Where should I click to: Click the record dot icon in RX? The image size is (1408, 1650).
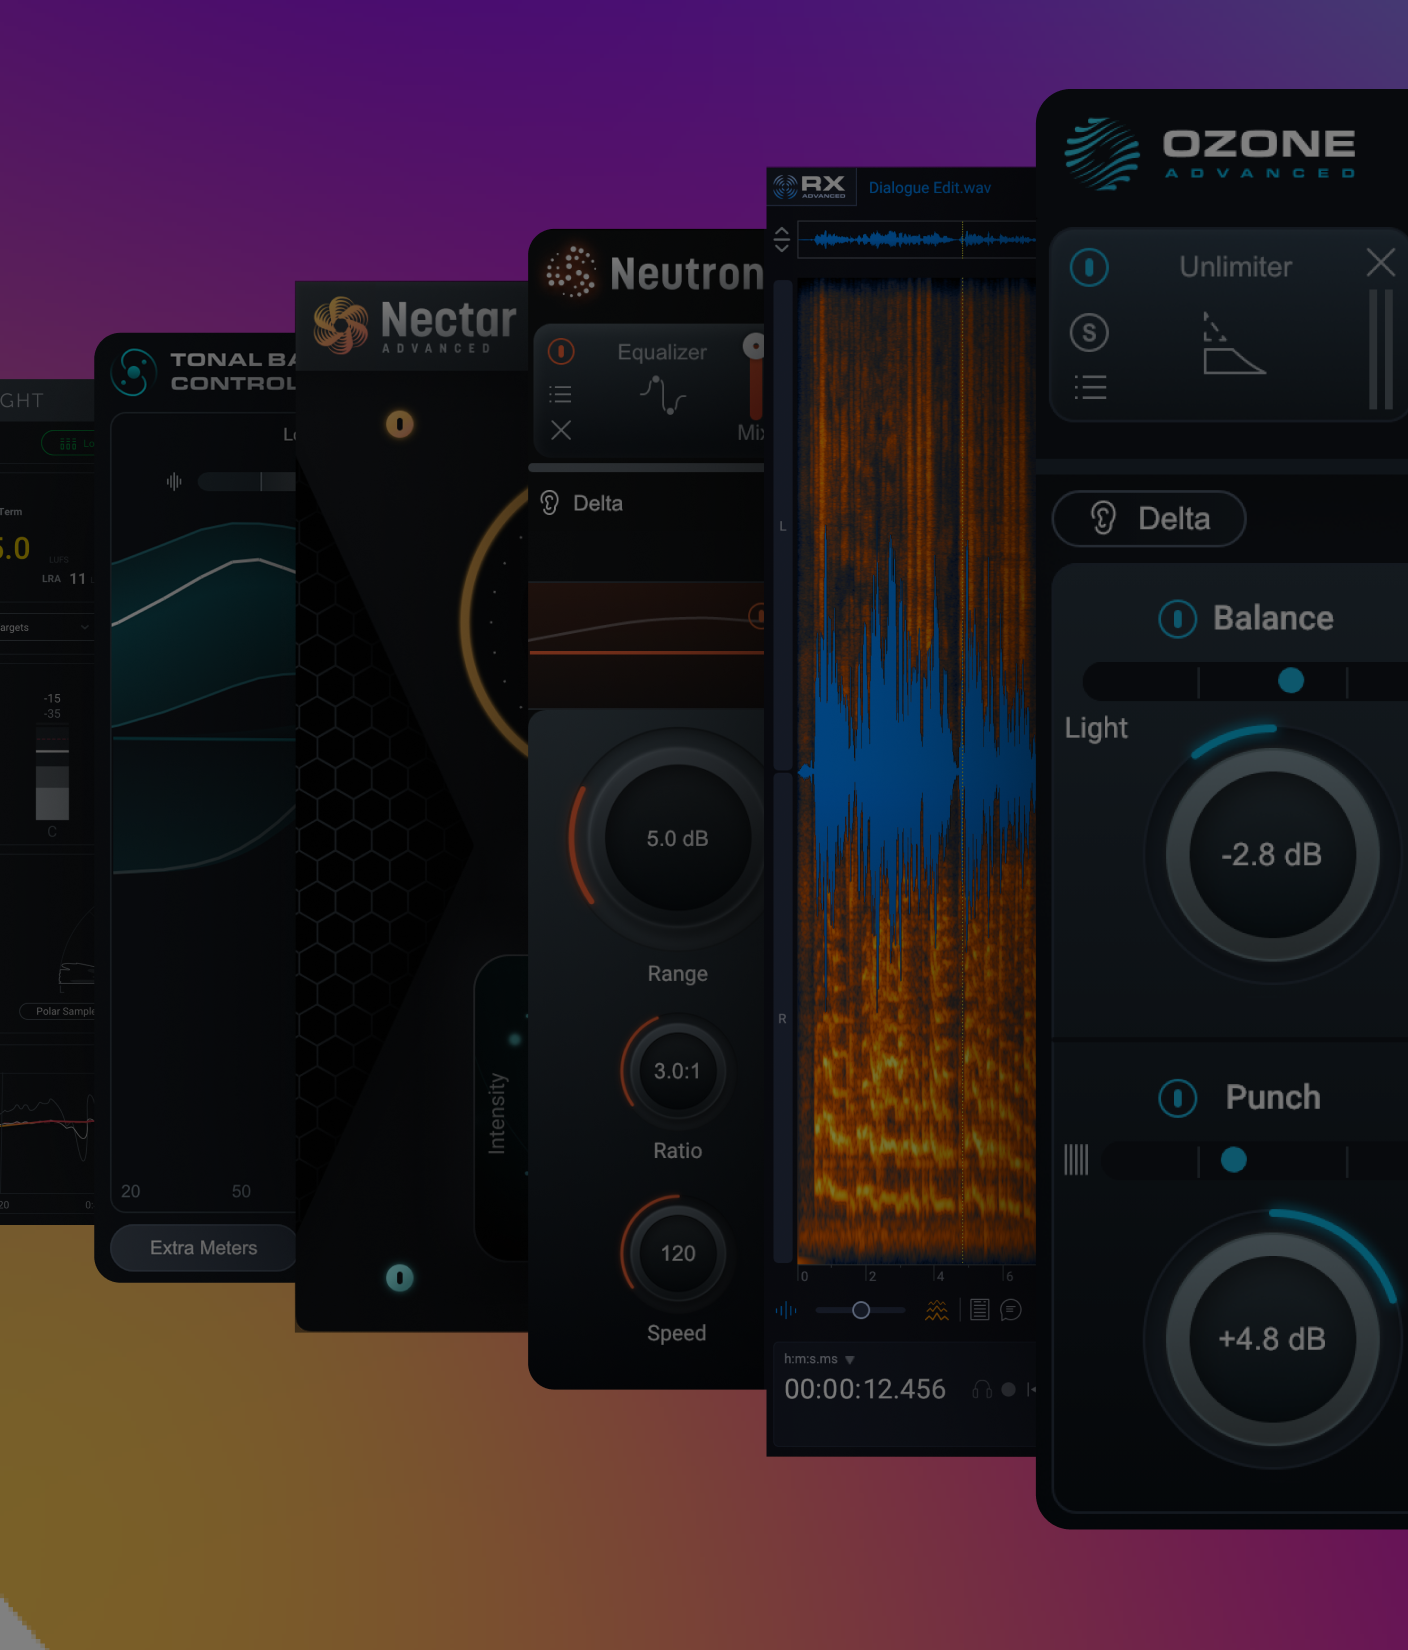coord(1008,1389)
